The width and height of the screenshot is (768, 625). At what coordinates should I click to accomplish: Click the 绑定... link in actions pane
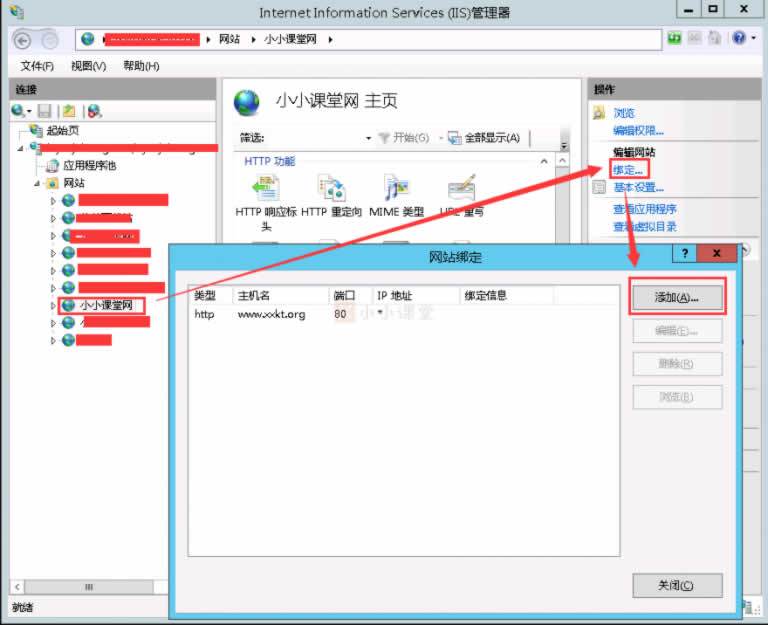pos(628,171)
